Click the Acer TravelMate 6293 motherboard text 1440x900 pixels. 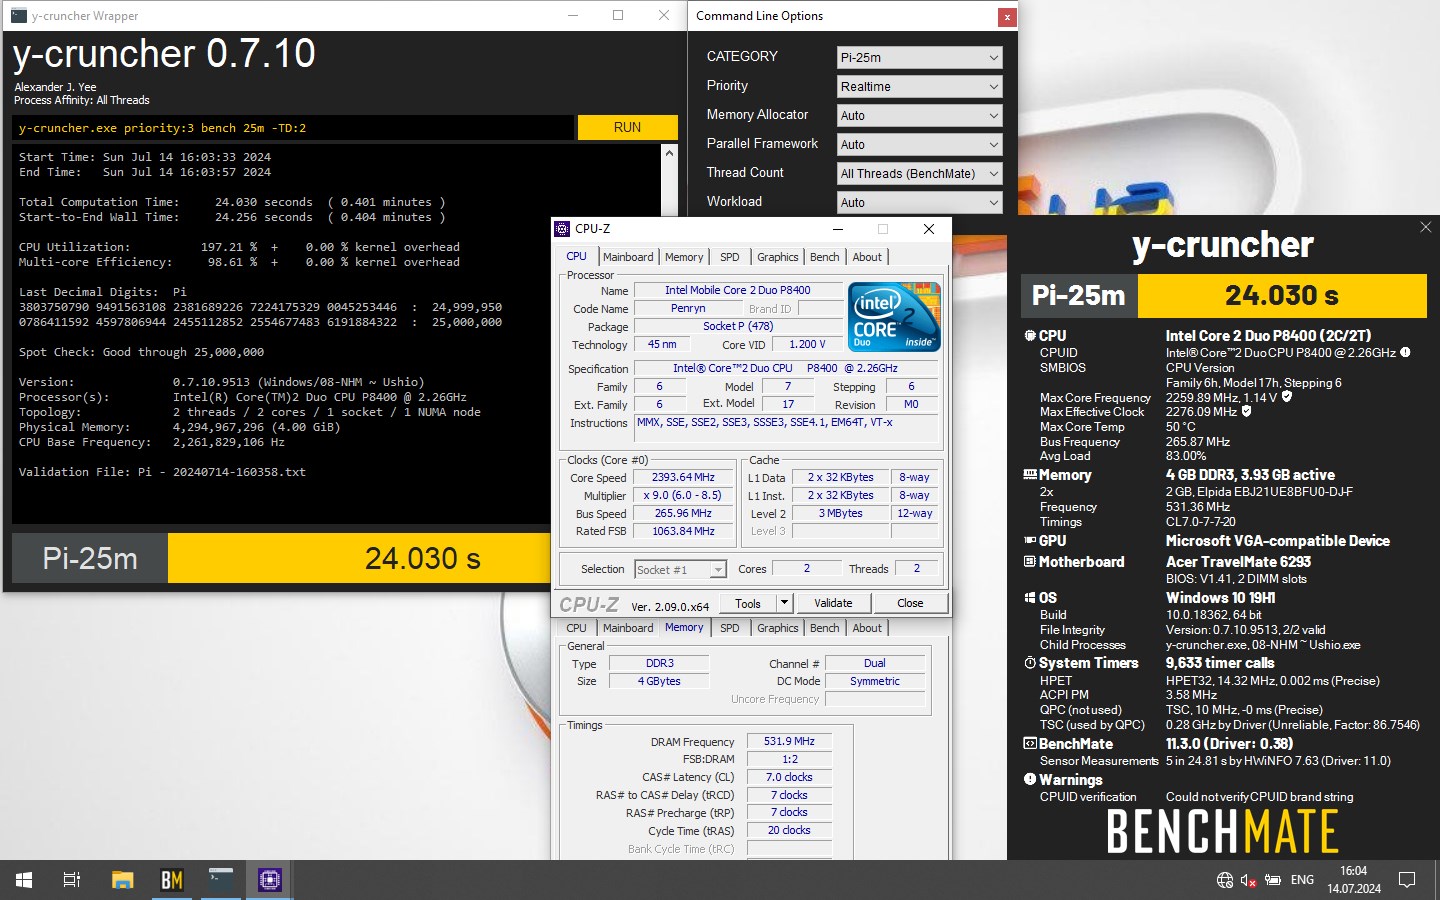pyautogui.click(x=1238, y=562)
